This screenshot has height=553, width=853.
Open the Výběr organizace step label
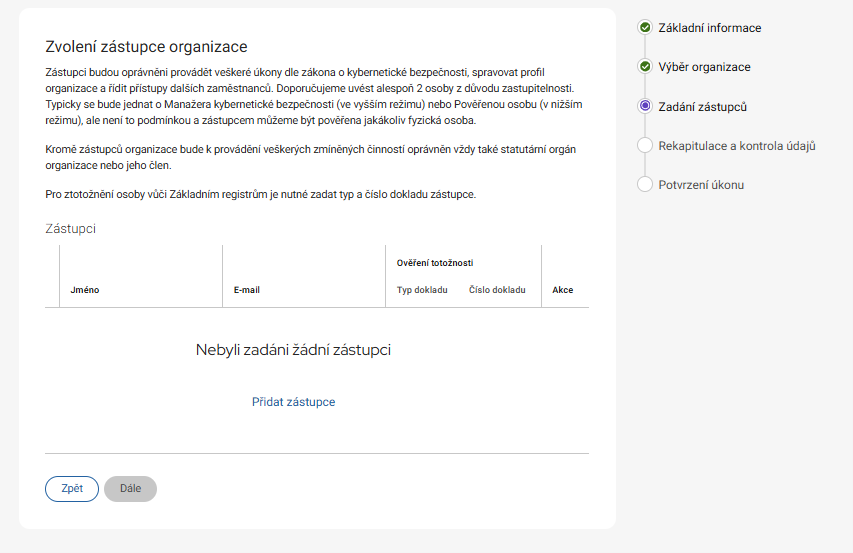704,67
